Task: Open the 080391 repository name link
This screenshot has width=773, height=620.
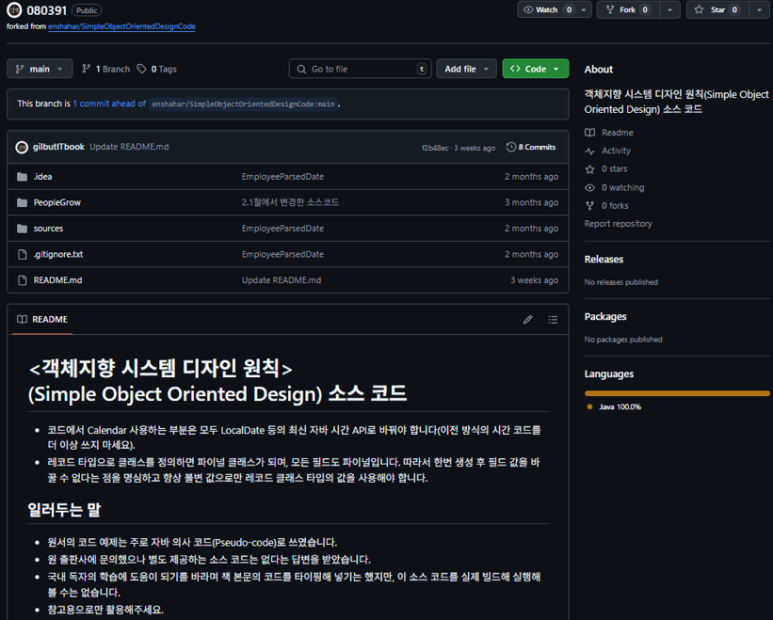Action: (x=46, y=10)
